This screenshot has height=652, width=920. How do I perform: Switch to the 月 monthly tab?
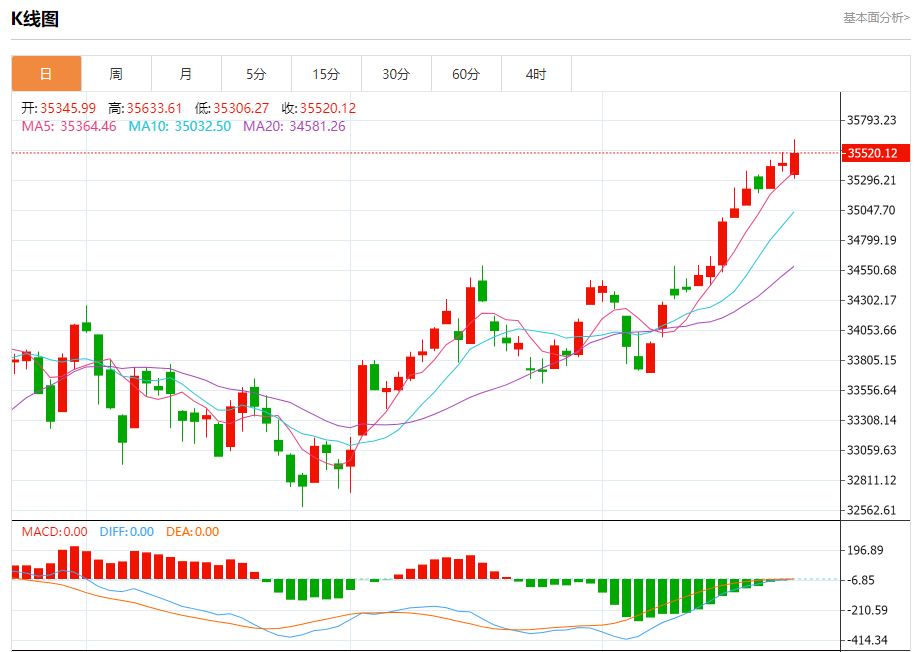click(x=186, y=74)
